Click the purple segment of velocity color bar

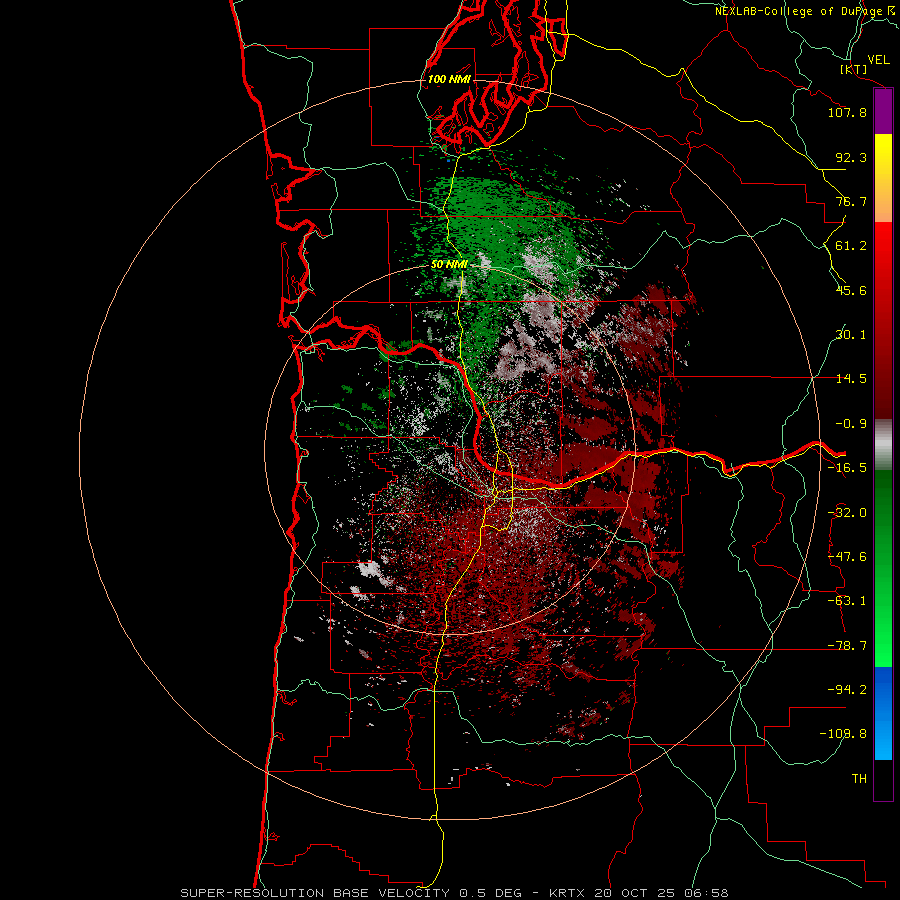883,112
